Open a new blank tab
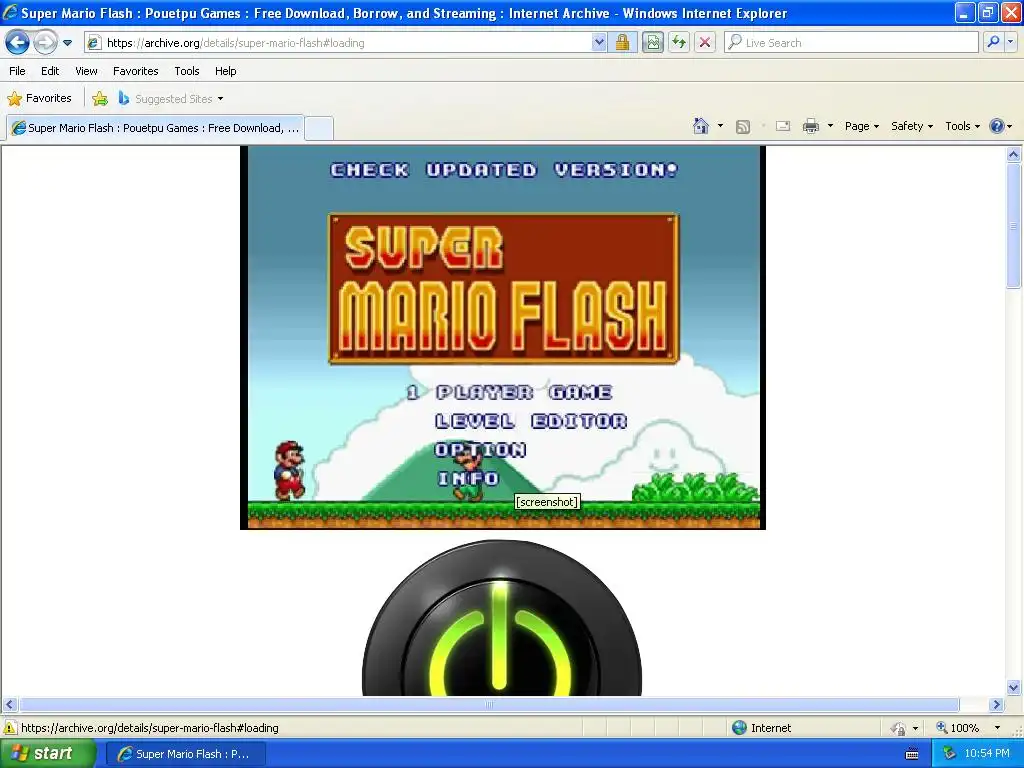 point(319,128)
